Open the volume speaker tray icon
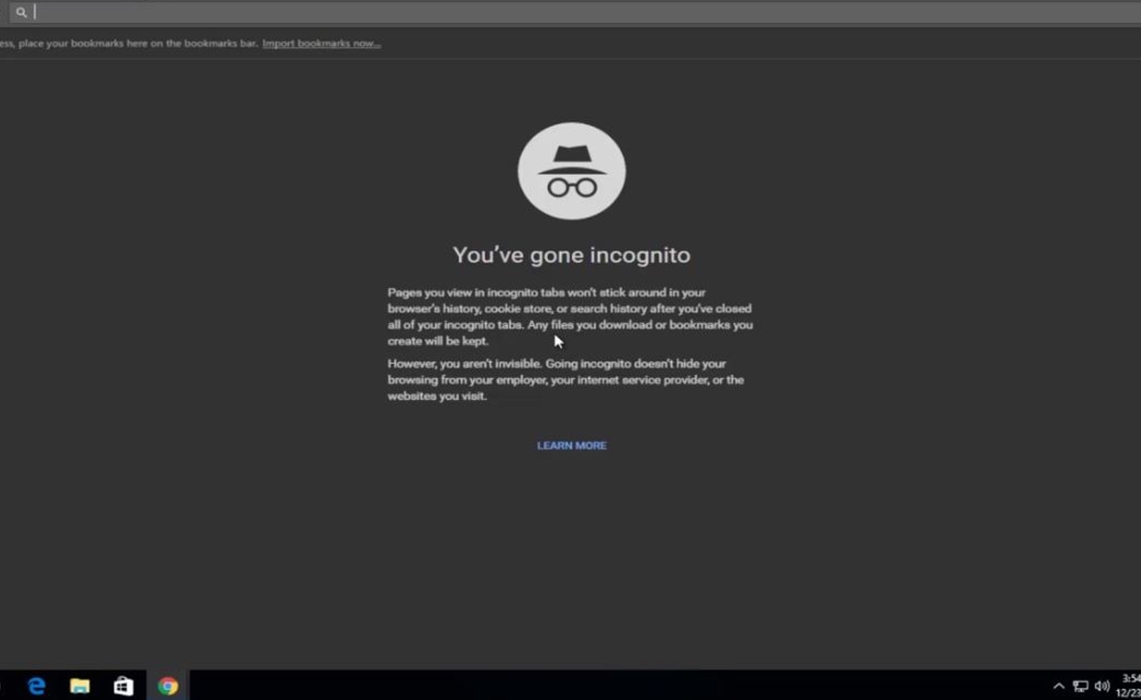Image resolution: width=1141 pixels, height=700 pixels. (1102, 686)
